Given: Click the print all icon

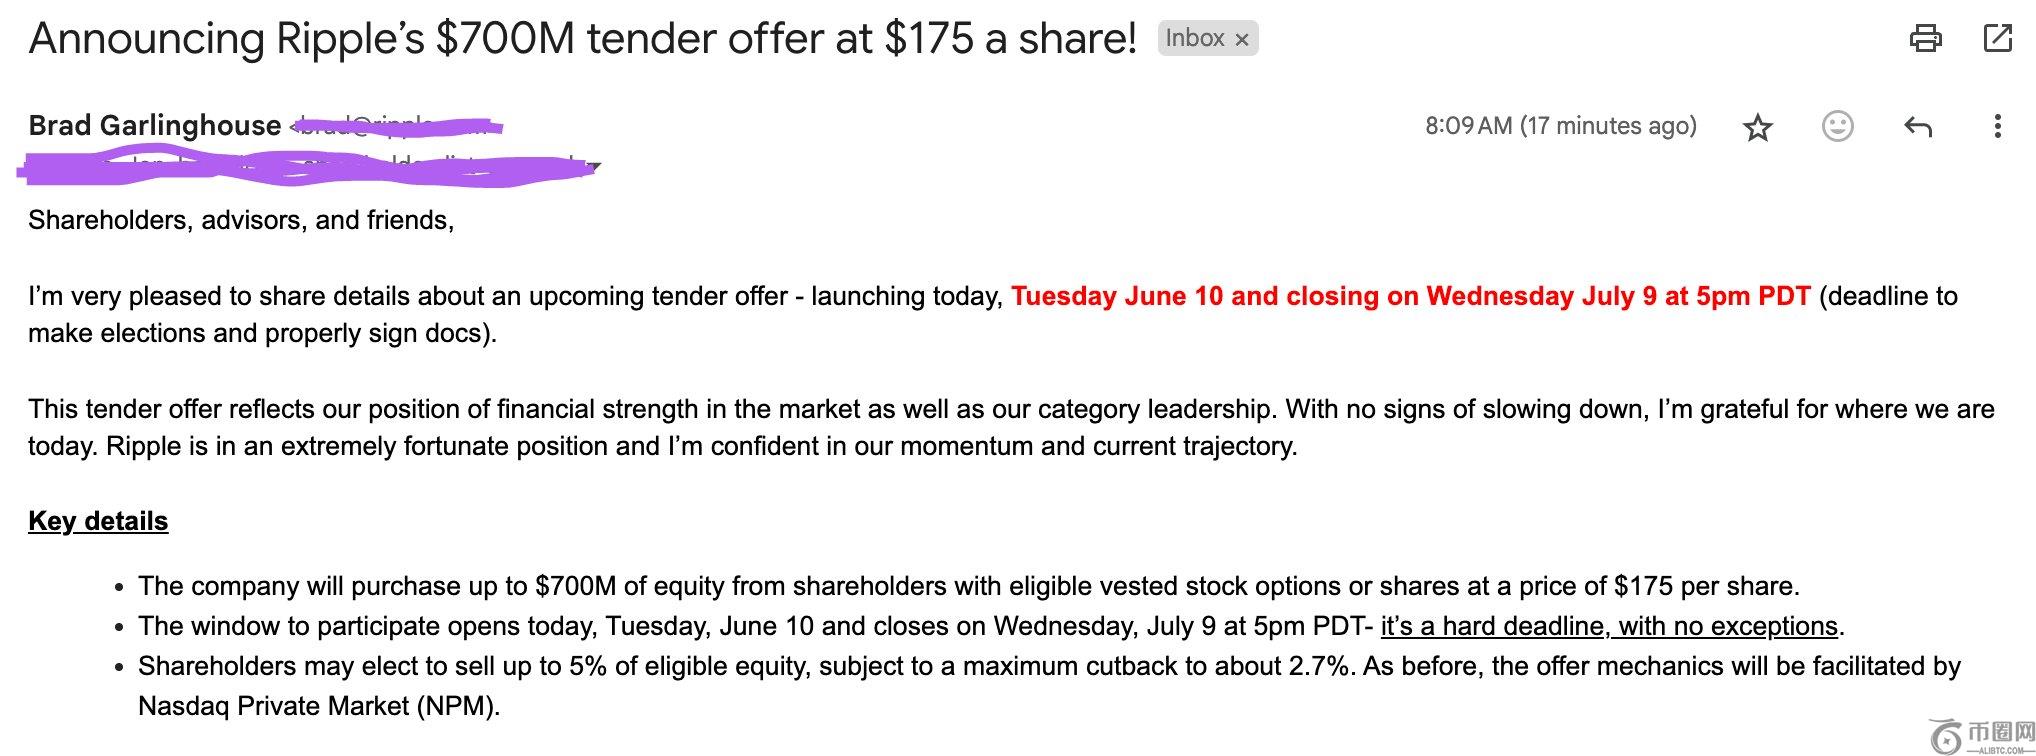Looking at the screenshot, I should coord(1925,39).
